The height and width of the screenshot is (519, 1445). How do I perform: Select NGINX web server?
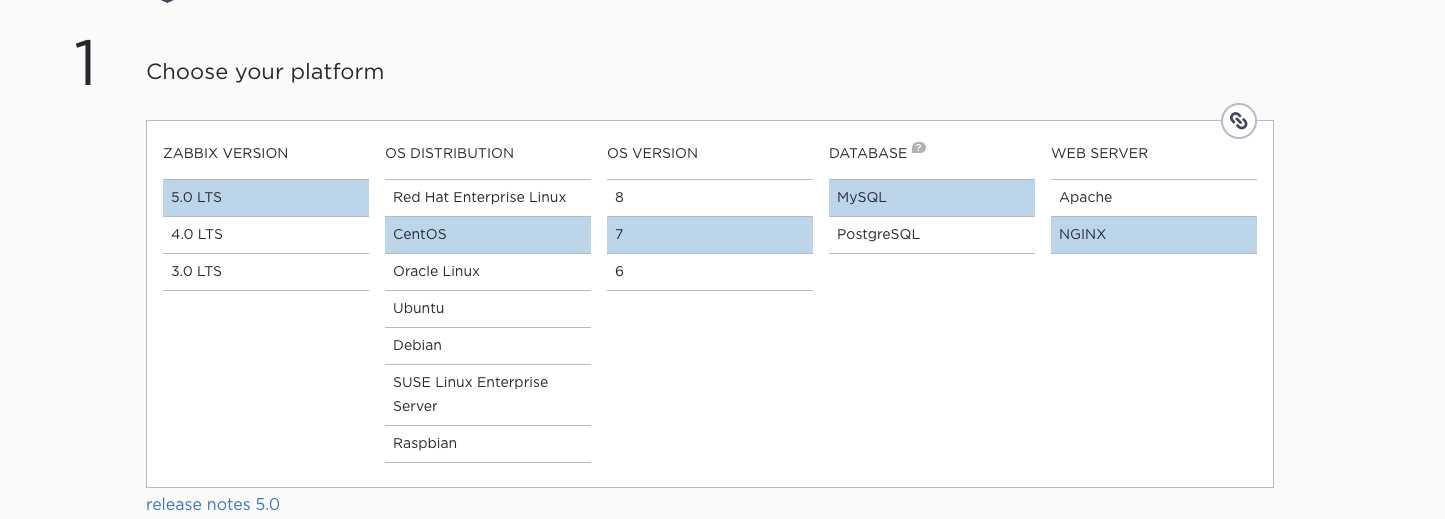pos(1154,235)
